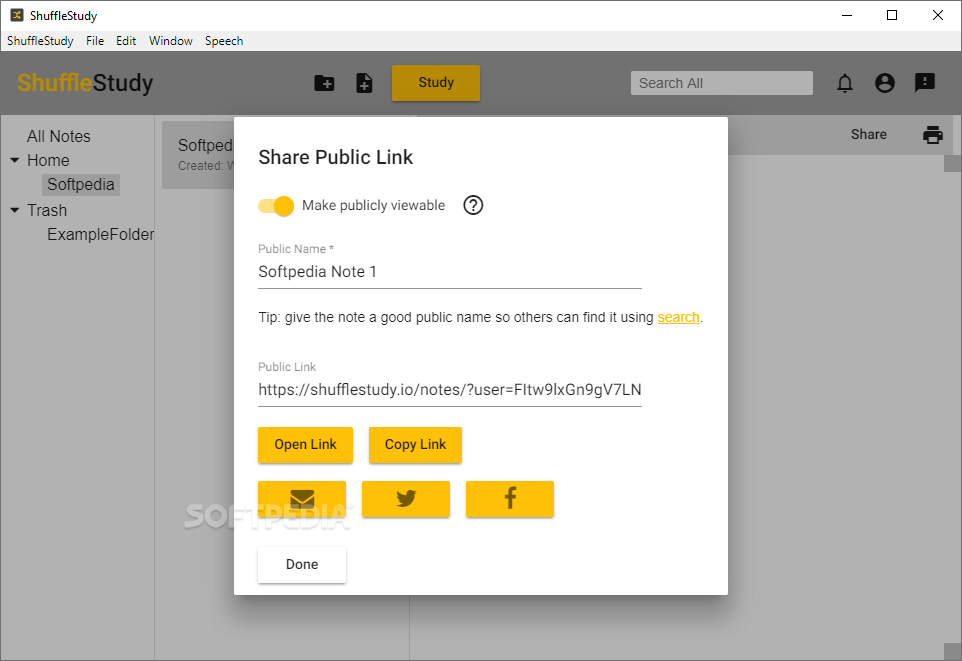The height and width of the screenshot is (661, 962).
Task: Open the Edit menu
Action: (x=126, y=41)
